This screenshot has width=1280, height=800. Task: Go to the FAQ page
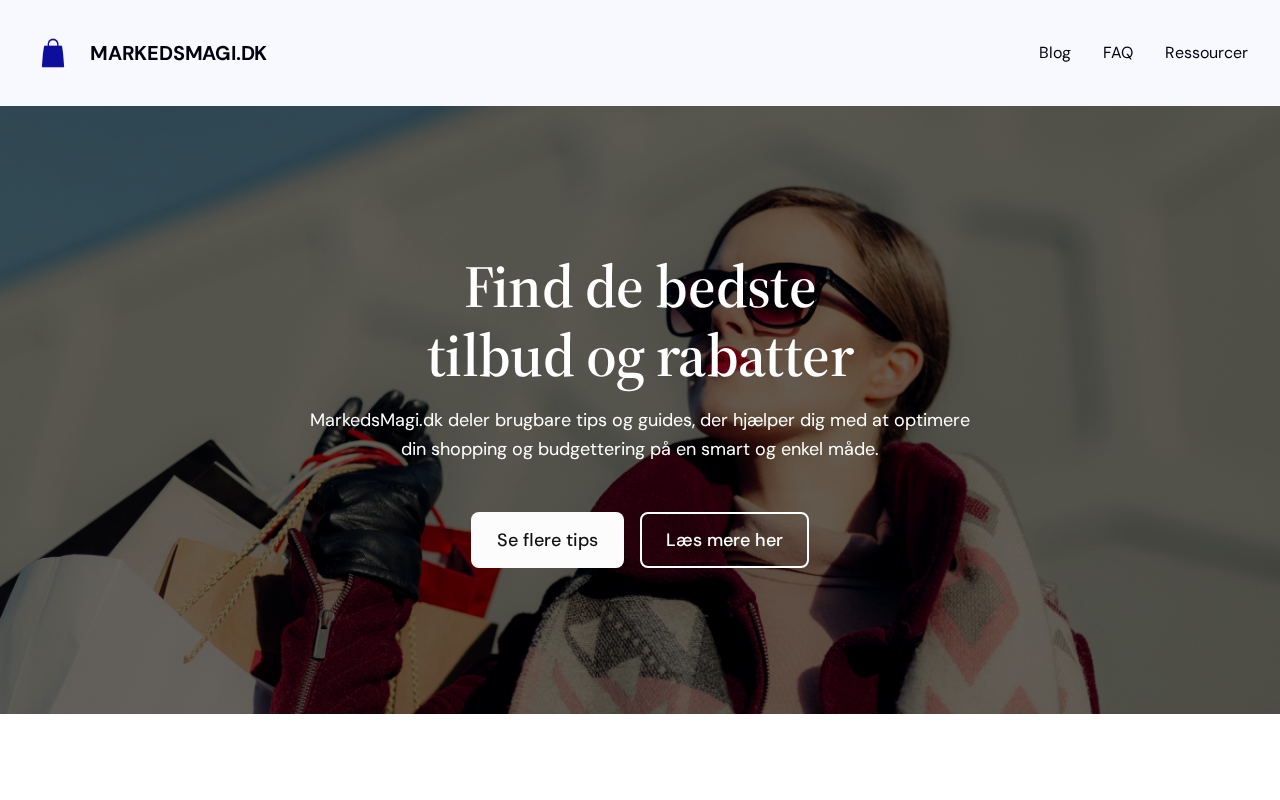pos(1118,53)
